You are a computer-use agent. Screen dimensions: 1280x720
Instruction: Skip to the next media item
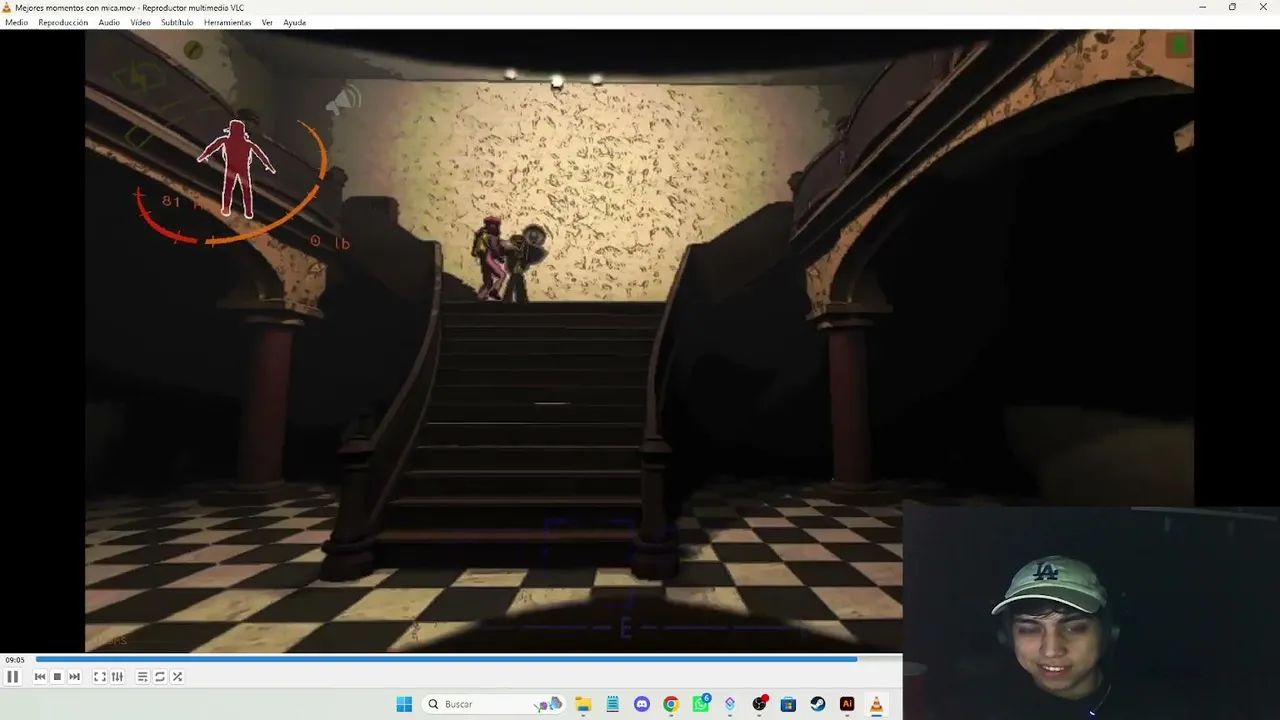tap(74, 677)
